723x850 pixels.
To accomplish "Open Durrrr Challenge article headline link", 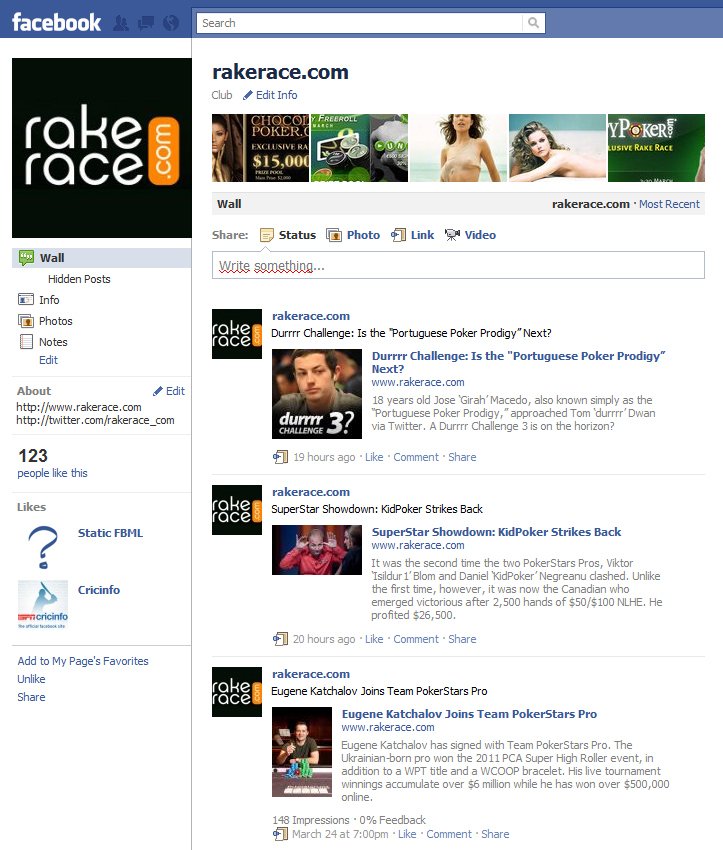I will 518,362.
